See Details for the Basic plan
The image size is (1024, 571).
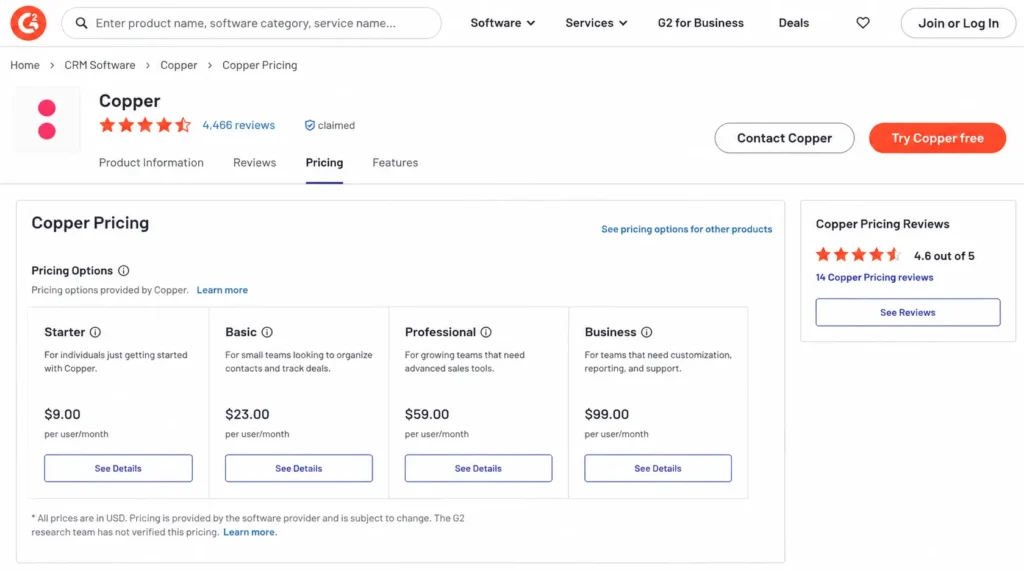click(298, 468)
